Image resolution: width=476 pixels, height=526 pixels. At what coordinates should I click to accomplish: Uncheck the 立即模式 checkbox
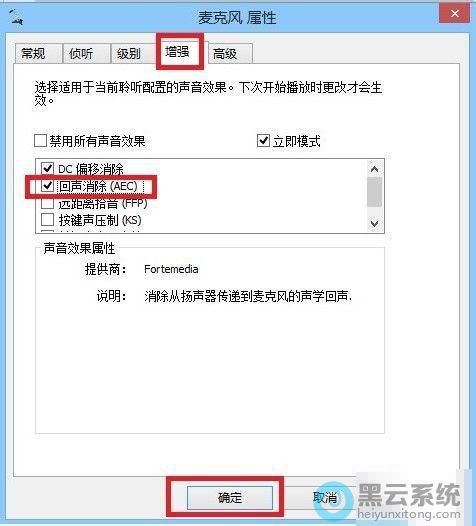pyautogui.click(x=263, y=141)
